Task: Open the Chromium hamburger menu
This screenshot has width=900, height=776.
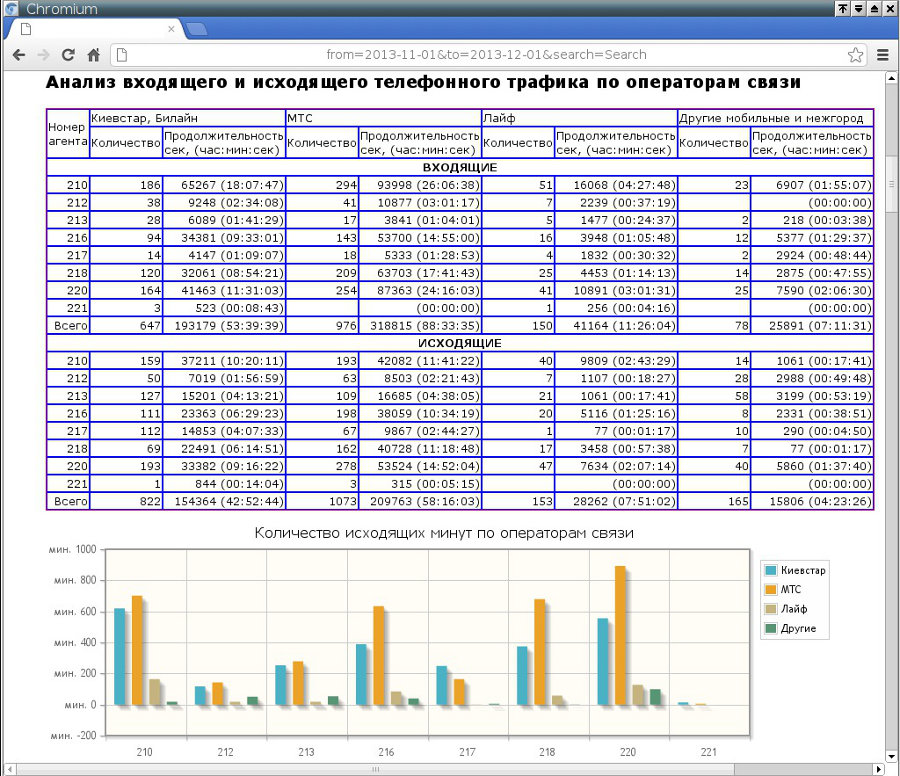Action: coord(883,55)
